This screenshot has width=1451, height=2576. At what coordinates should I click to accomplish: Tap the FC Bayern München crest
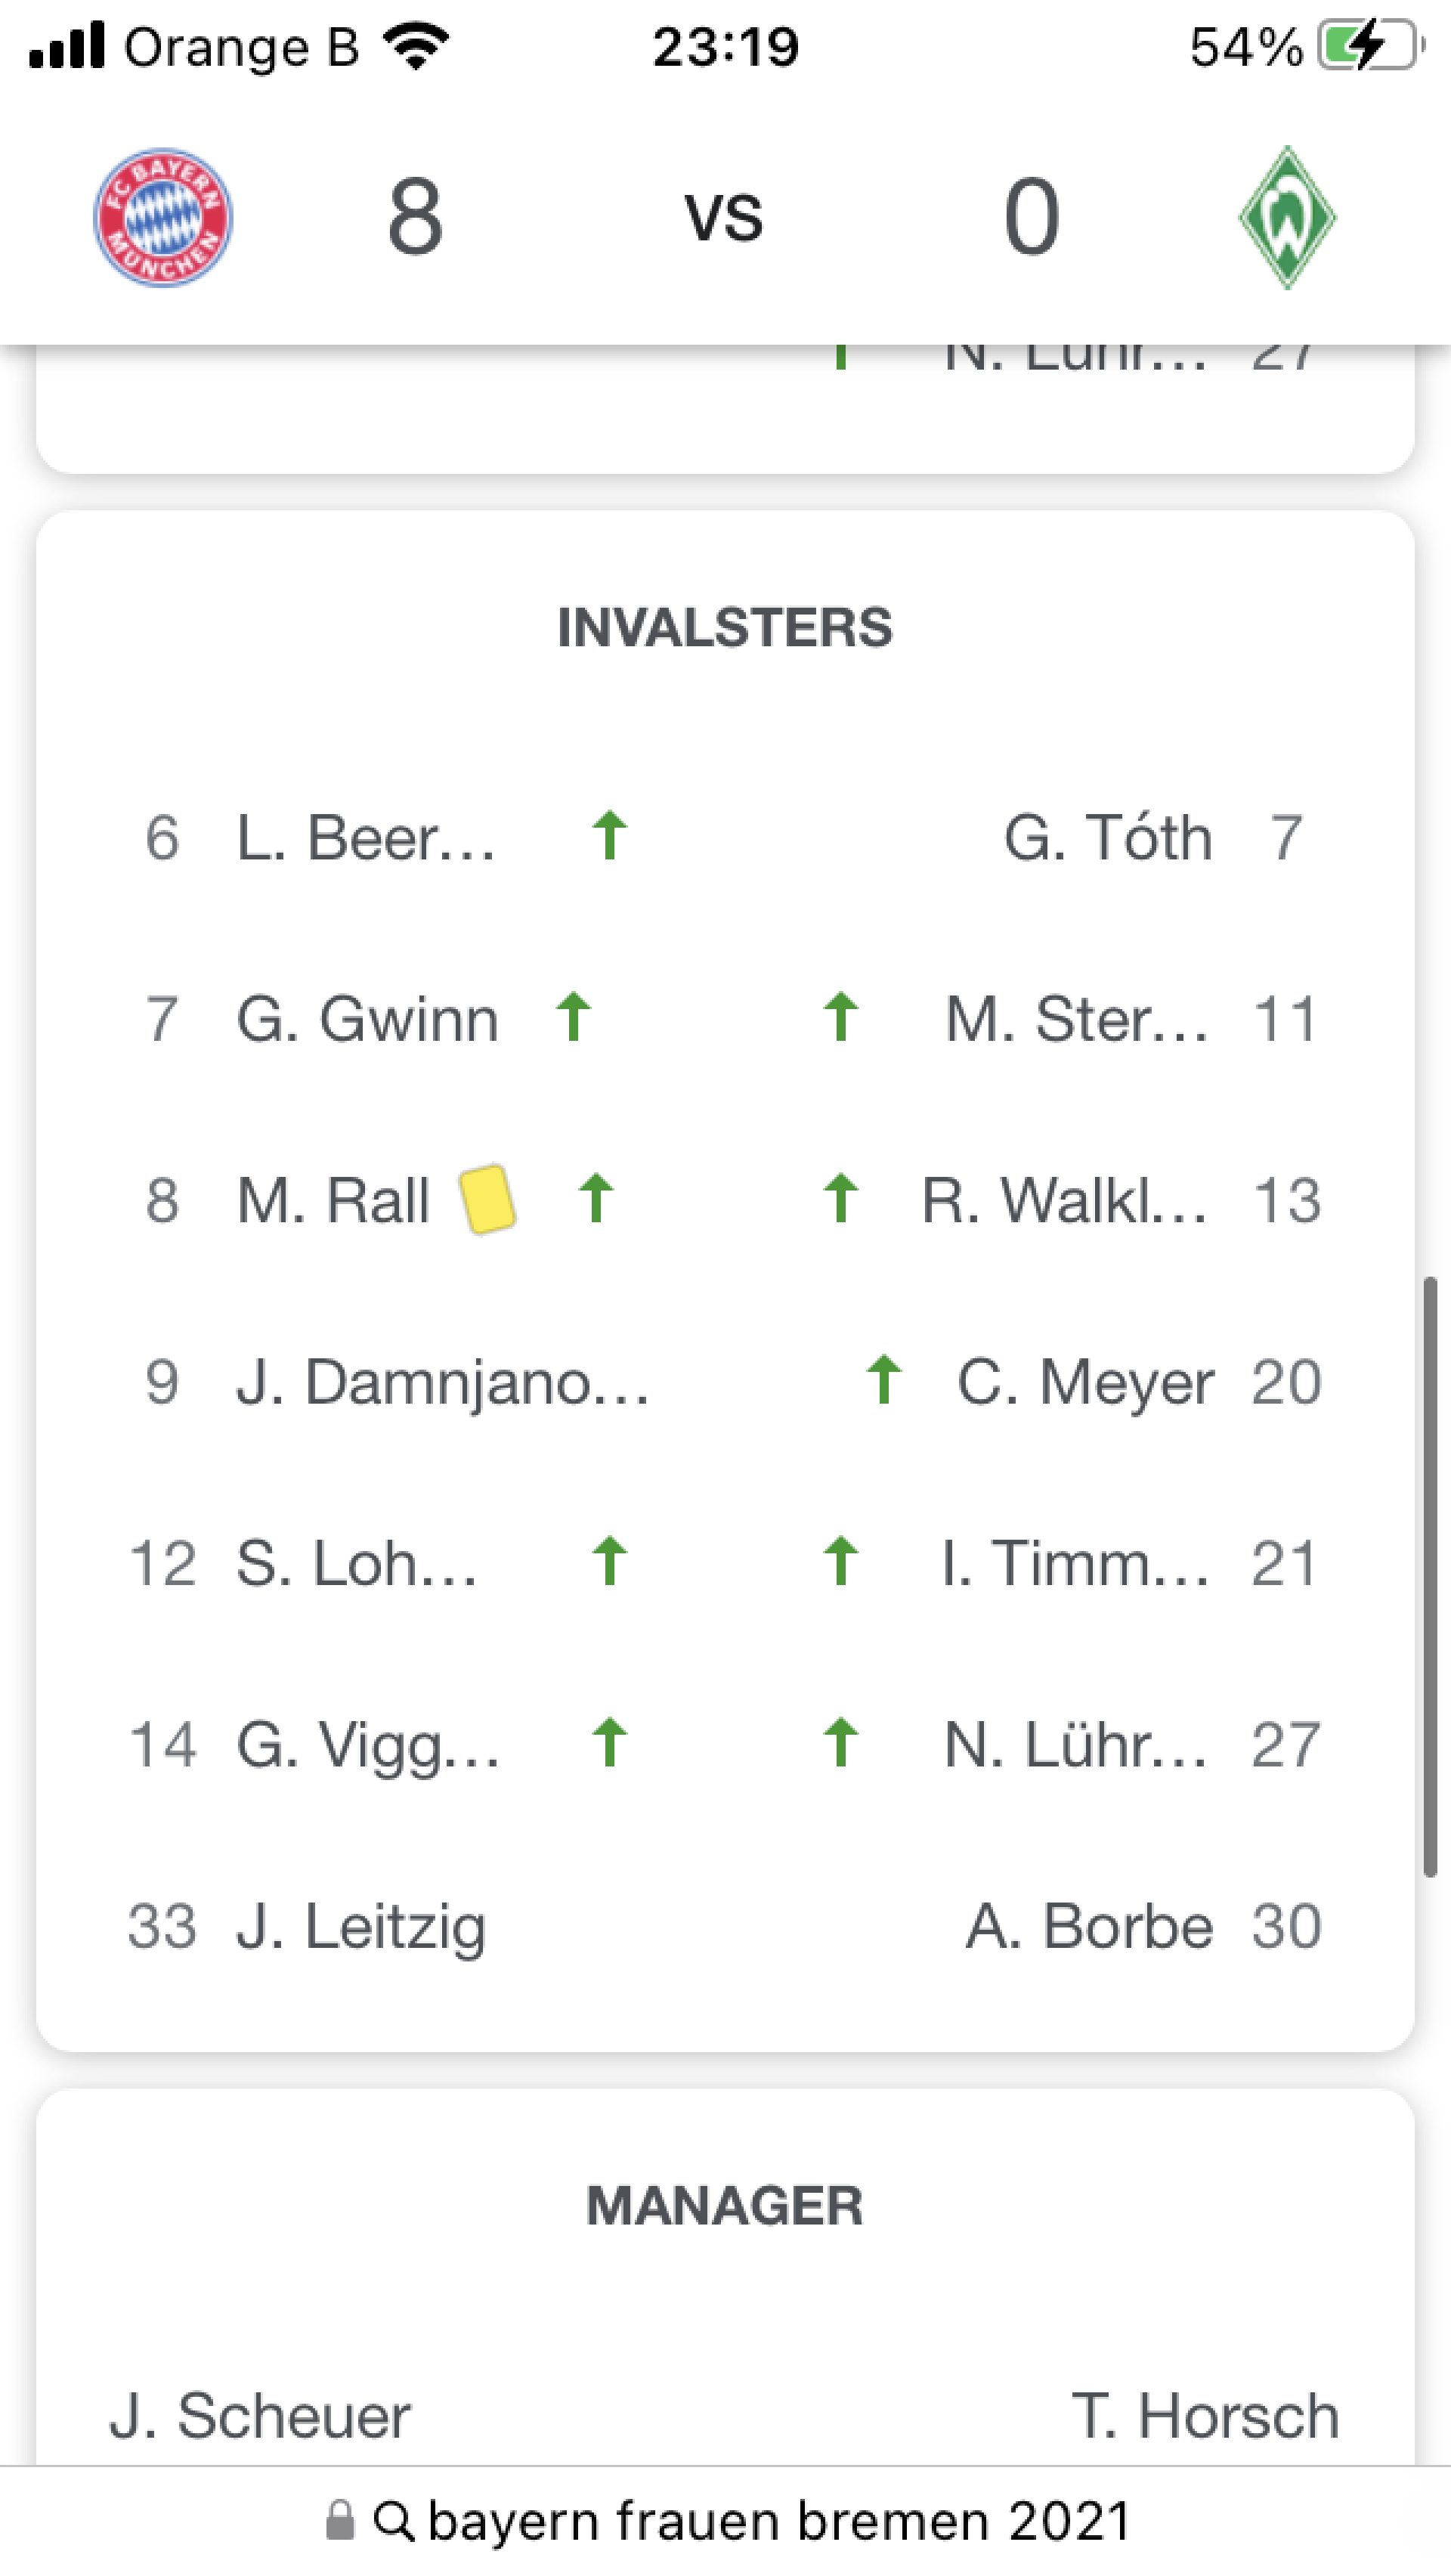point(163,218)
